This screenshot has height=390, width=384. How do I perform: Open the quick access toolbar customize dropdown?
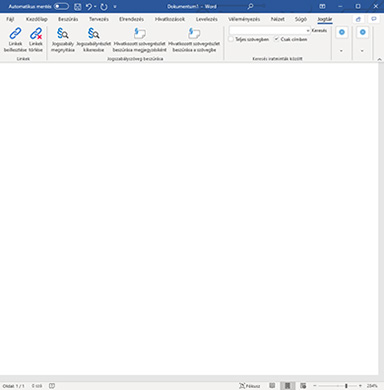[115, 7]
